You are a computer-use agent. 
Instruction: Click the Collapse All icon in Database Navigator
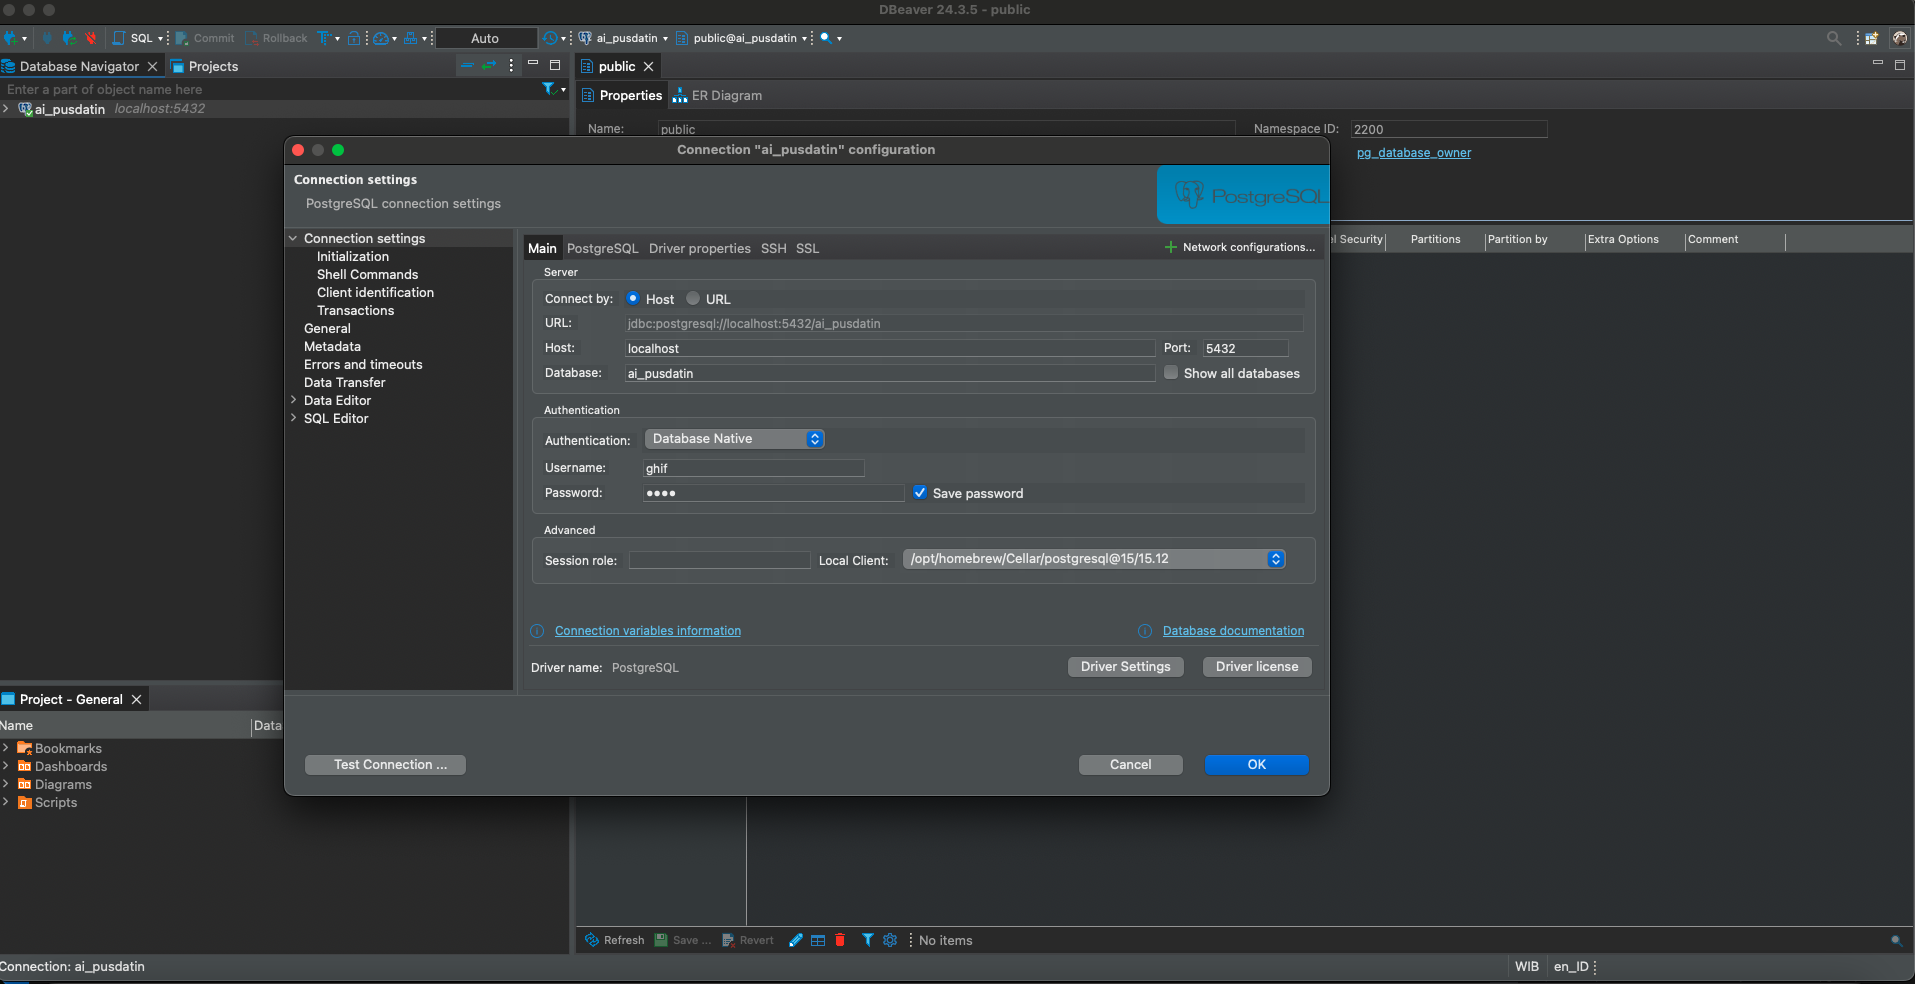(x=467, y=66)
